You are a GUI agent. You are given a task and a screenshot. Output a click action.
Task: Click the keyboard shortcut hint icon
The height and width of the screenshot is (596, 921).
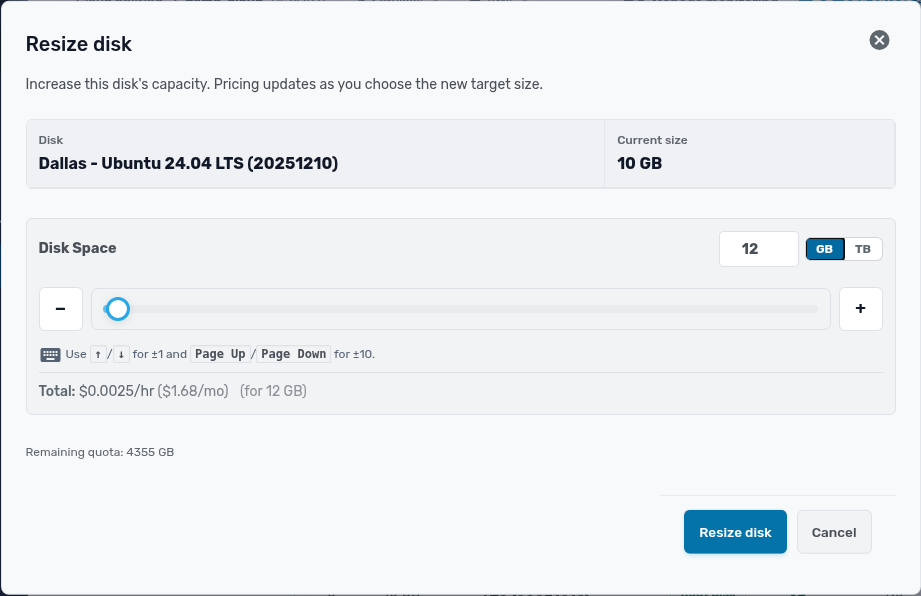tap(51, 355)
